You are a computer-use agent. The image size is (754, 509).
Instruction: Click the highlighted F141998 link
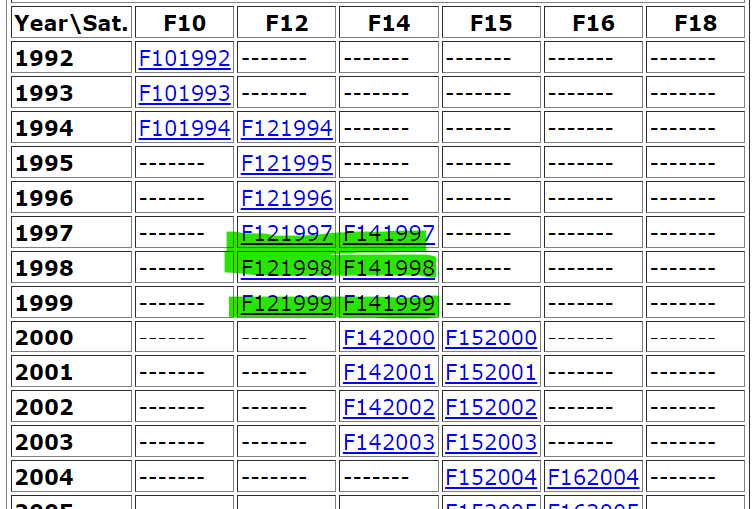click(x=389, y=268)
